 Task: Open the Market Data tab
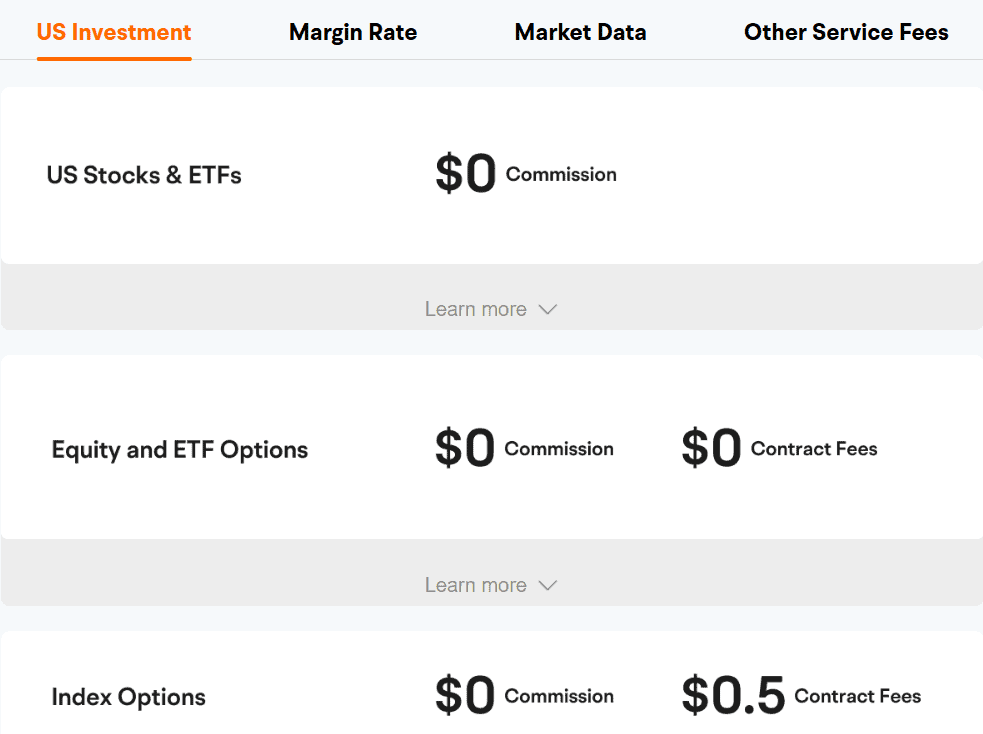(x=580, y=31)
